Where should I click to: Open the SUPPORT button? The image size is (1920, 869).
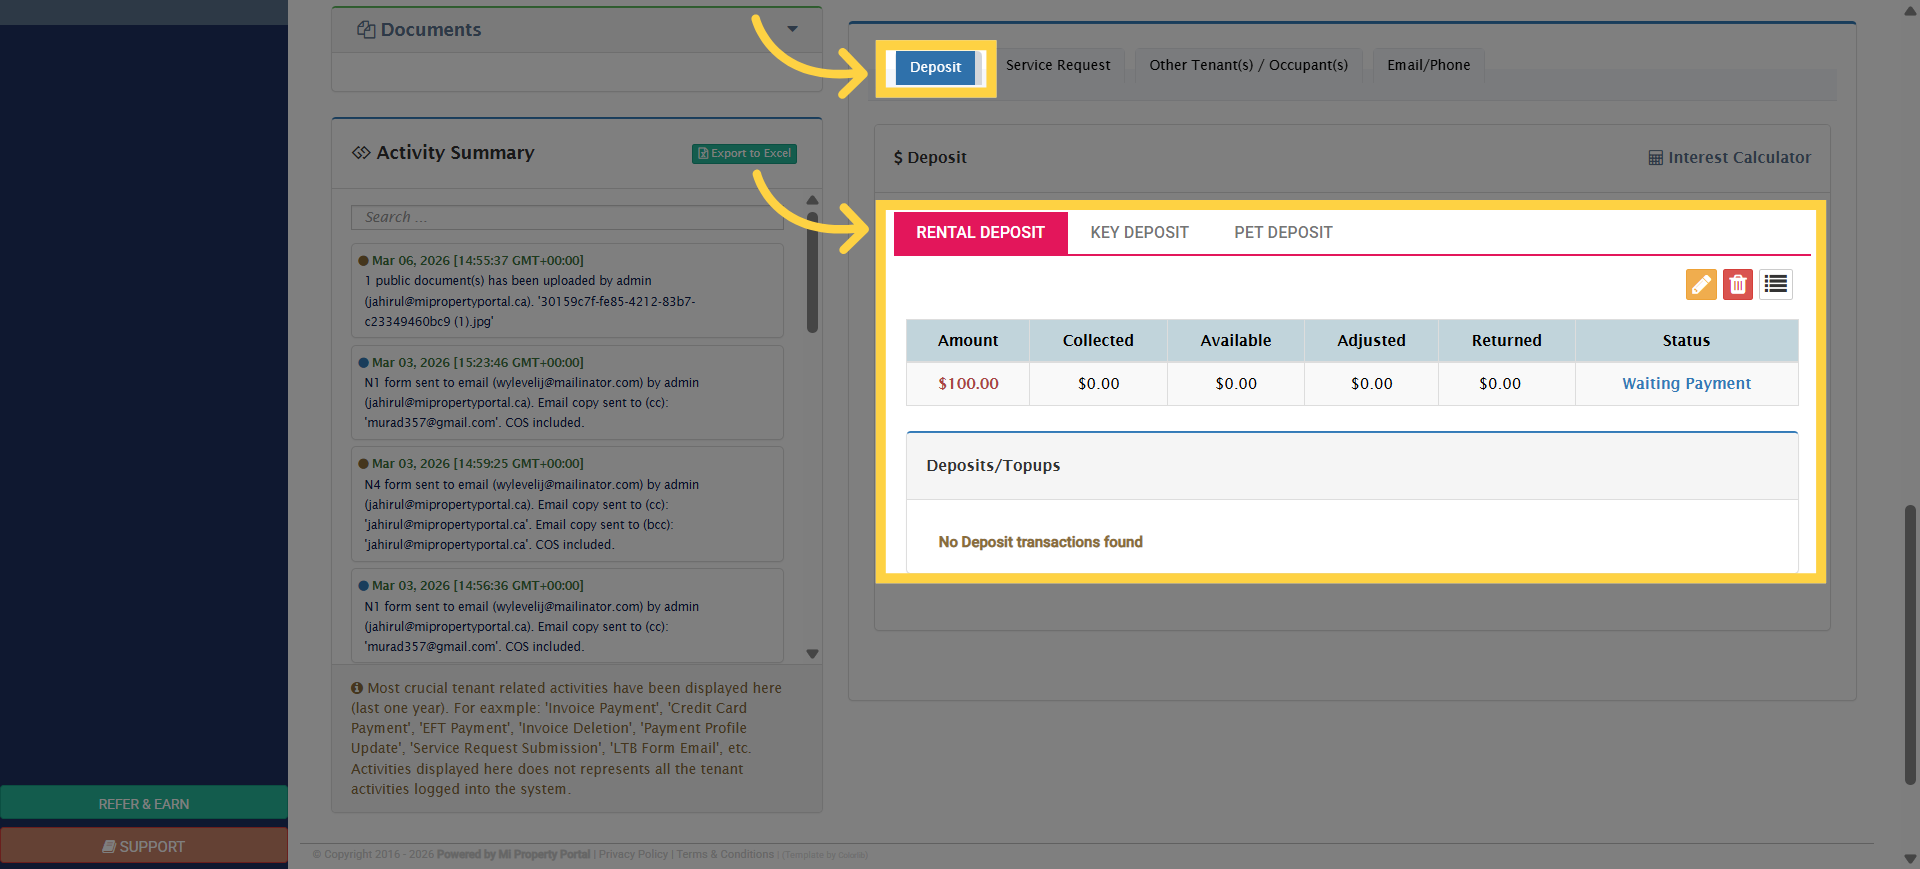(x=144, y=846)
